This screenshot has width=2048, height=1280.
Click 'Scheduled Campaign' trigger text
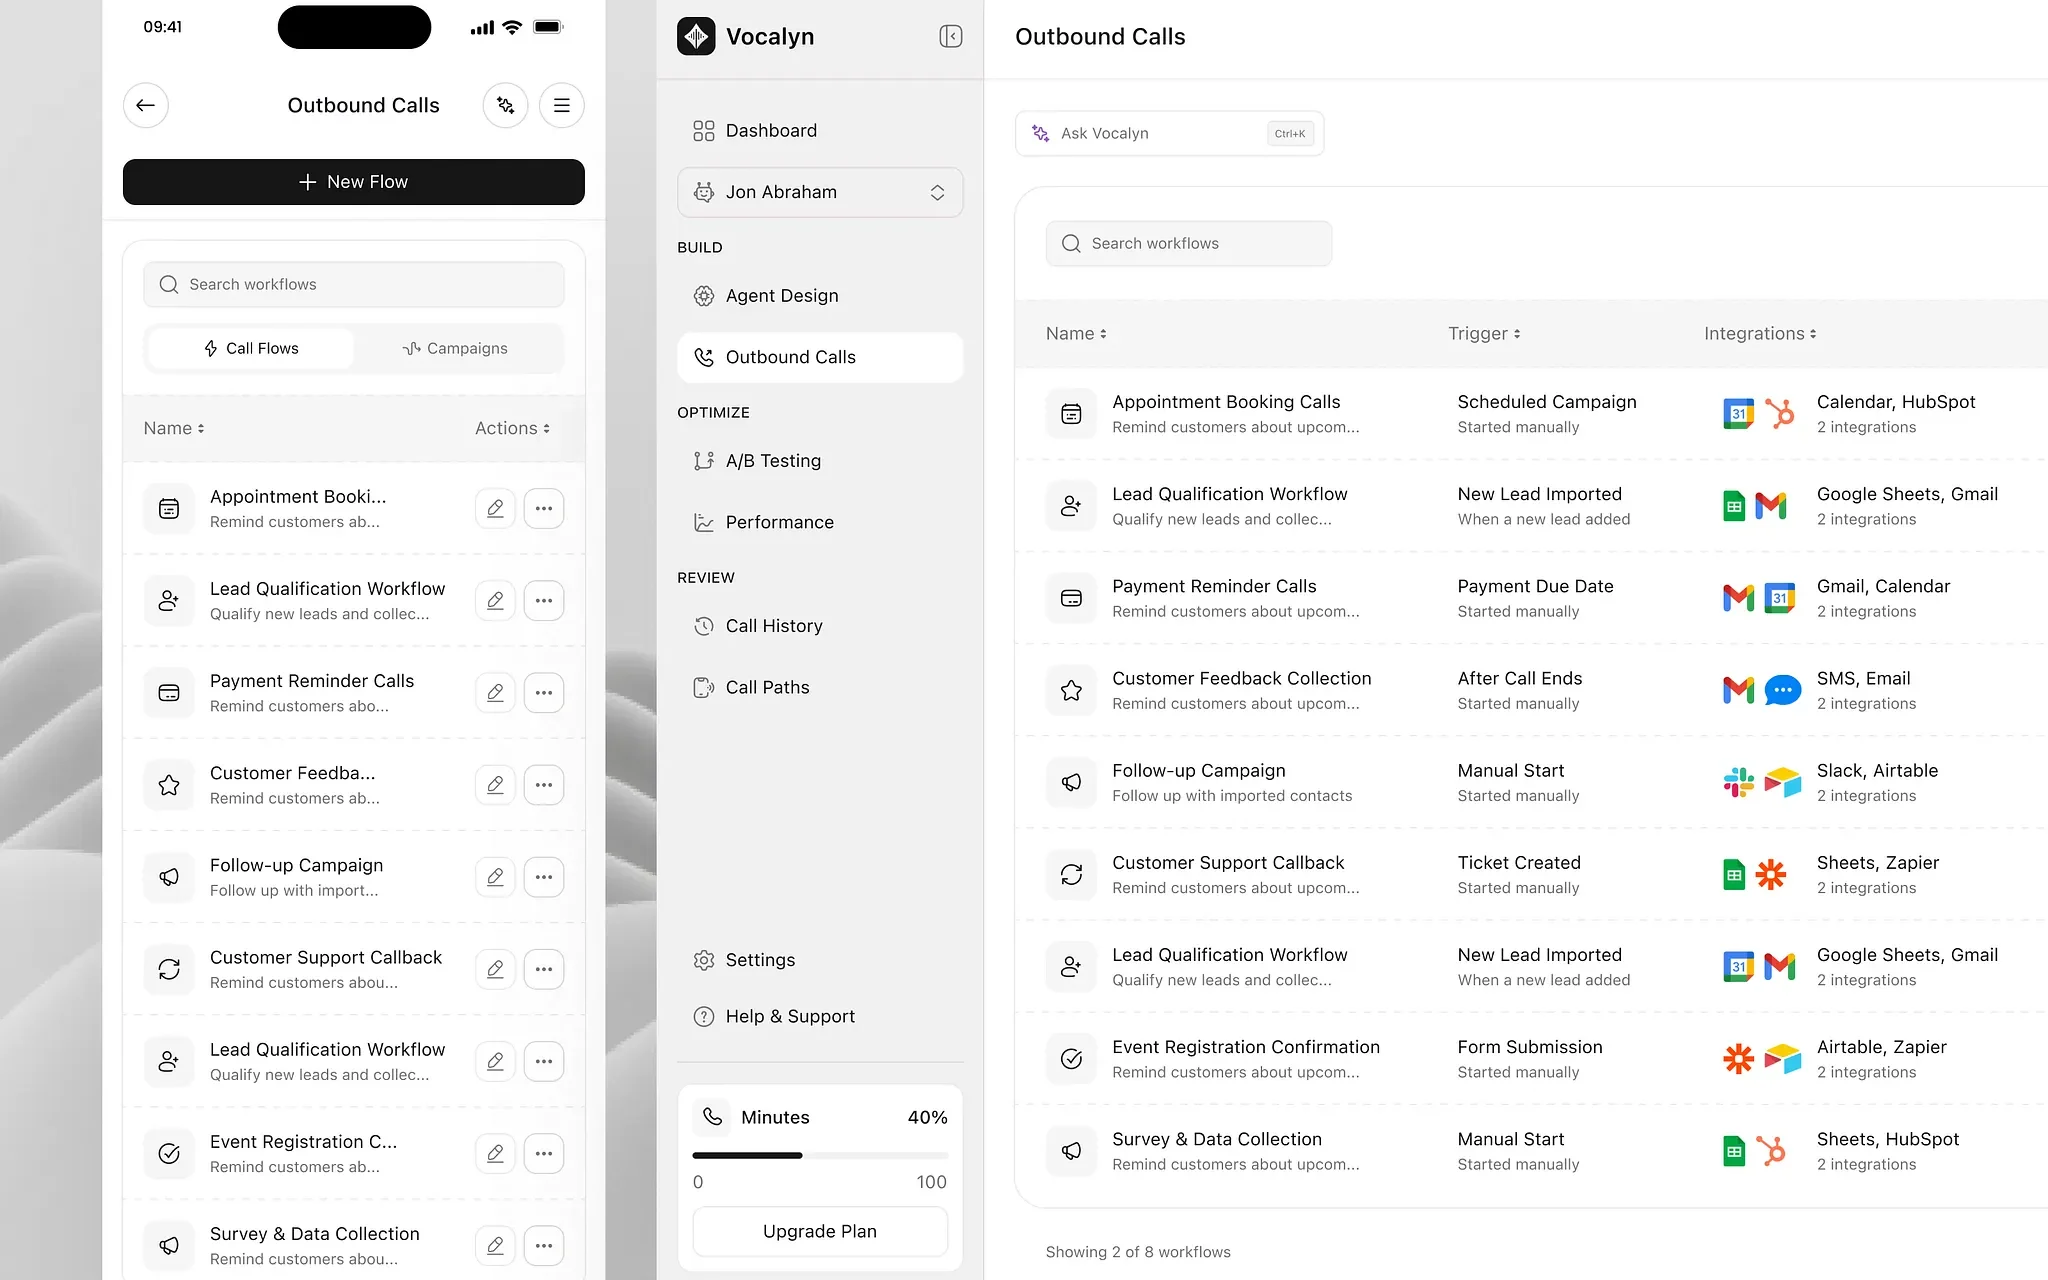1547,402
